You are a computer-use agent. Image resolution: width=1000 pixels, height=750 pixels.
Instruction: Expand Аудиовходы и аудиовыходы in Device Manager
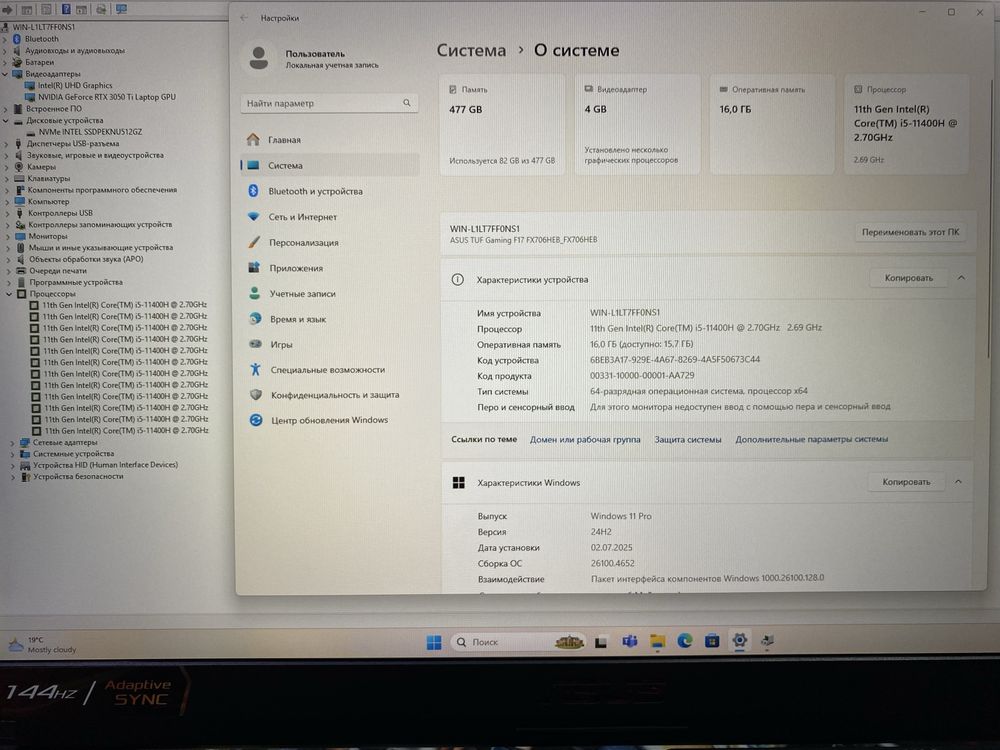click(x=6, y=50)
